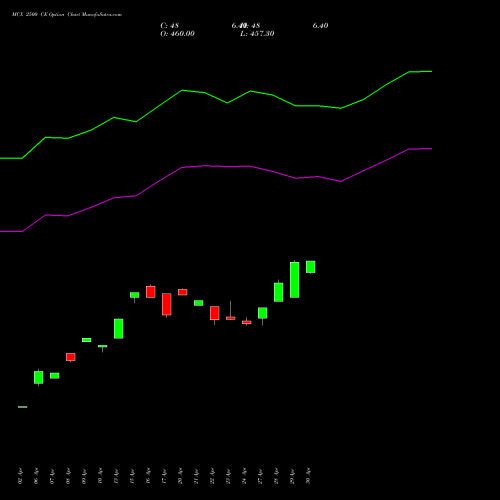The width and height of the screenshot is (500, 500).
Task: Click the 02 Apr date label
Action: 20,476
